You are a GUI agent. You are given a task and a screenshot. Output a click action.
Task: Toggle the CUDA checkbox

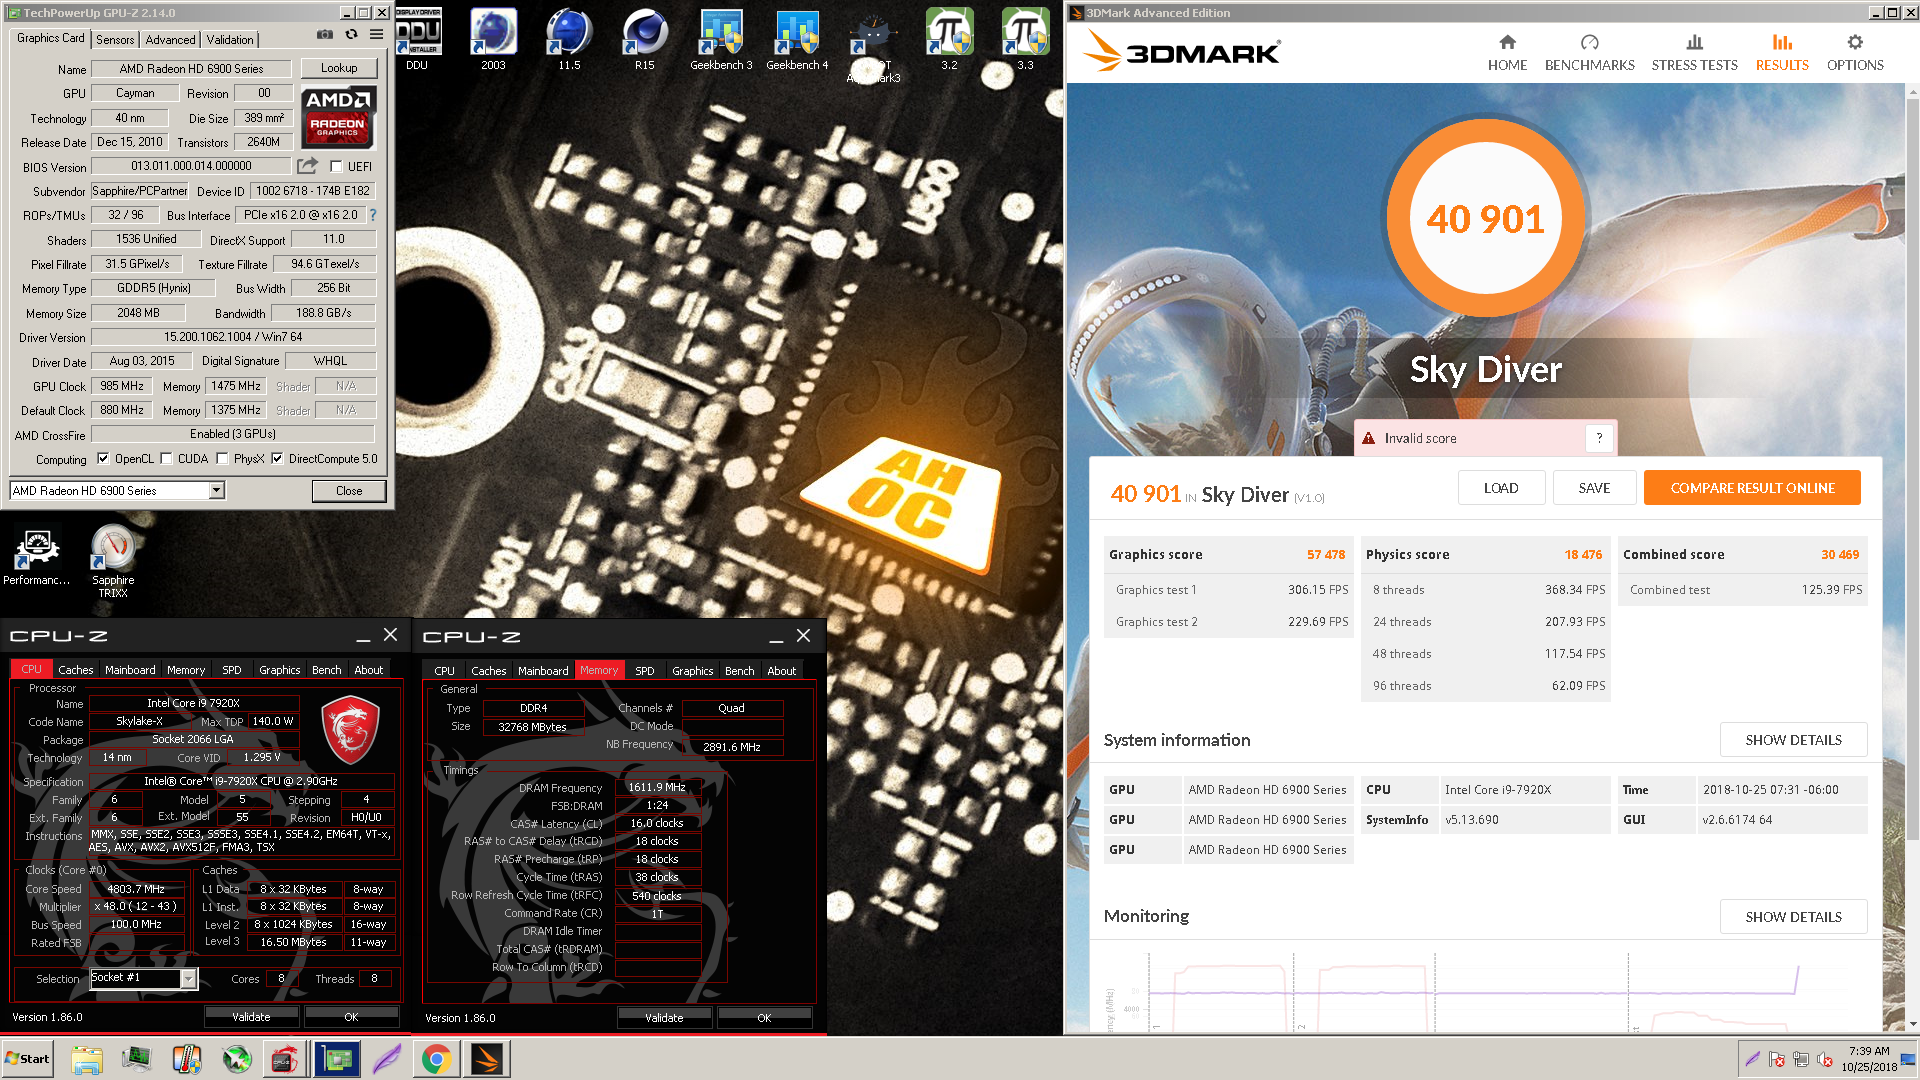(166, 459)
